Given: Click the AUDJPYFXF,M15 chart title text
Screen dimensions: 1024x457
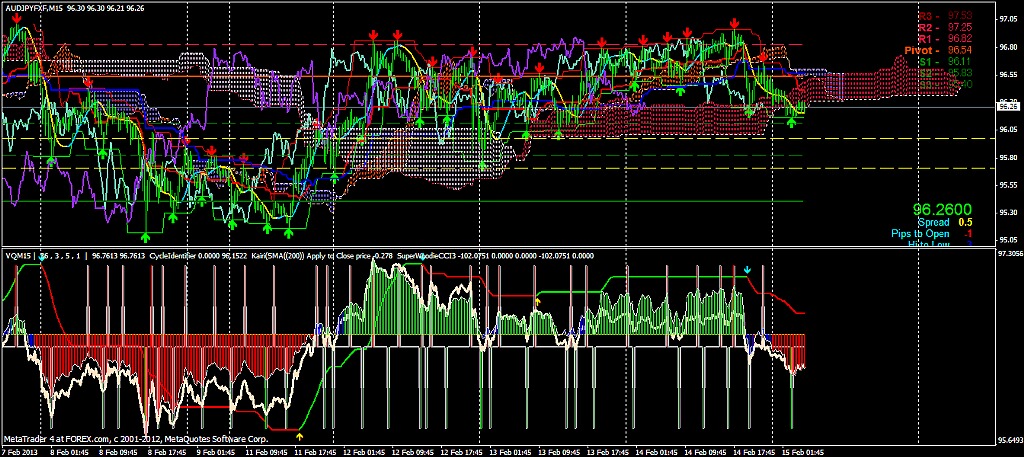Looking at the screenshot, I should point(36,7).
